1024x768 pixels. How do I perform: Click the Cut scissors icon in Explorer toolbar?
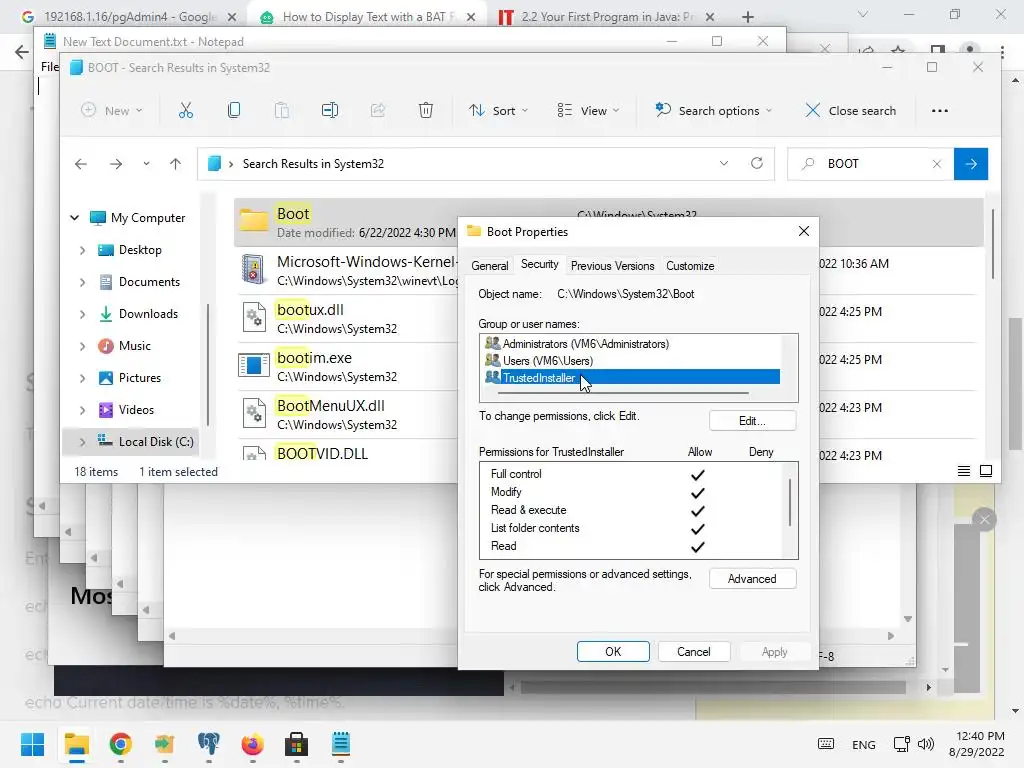click(185, 110)
